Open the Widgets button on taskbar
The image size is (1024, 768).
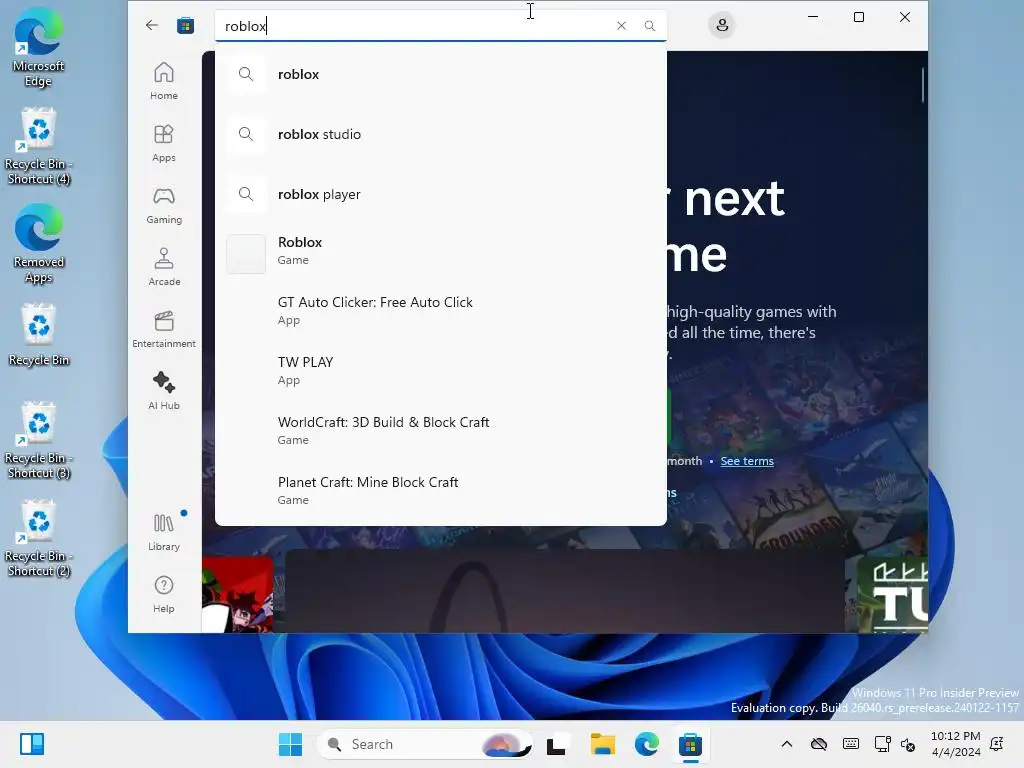pyautogui.click(x=31, y=744)
